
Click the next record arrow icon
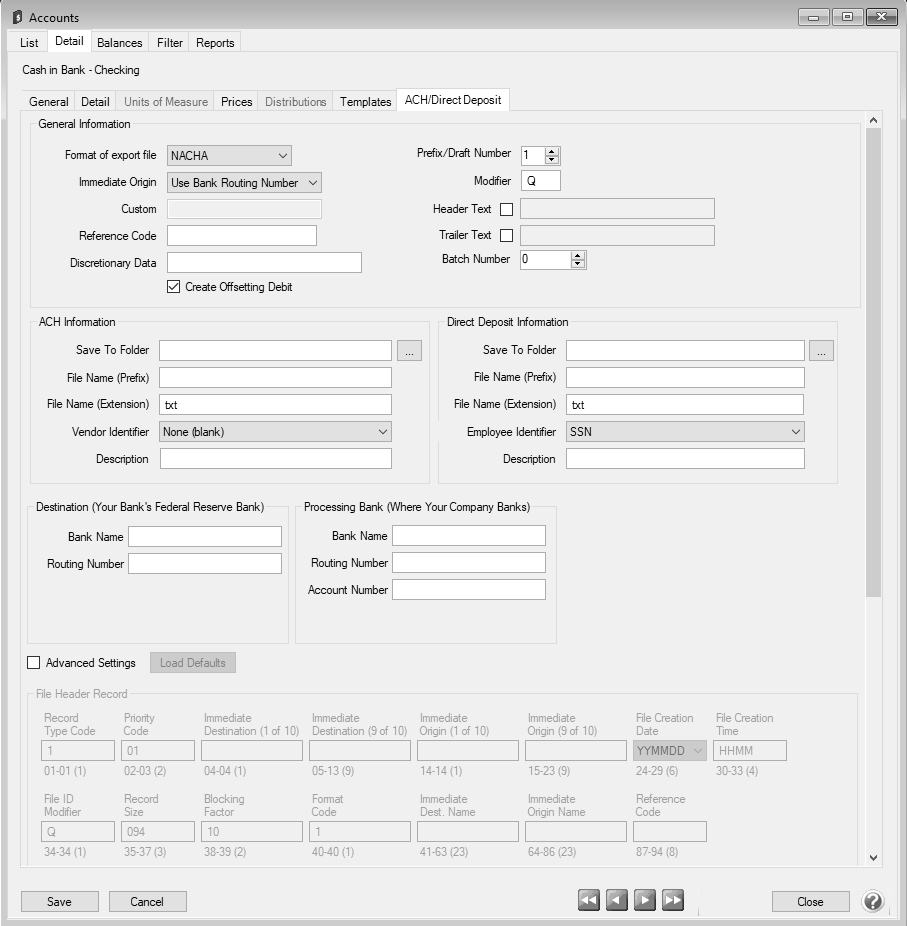click(x=645, y=901)
